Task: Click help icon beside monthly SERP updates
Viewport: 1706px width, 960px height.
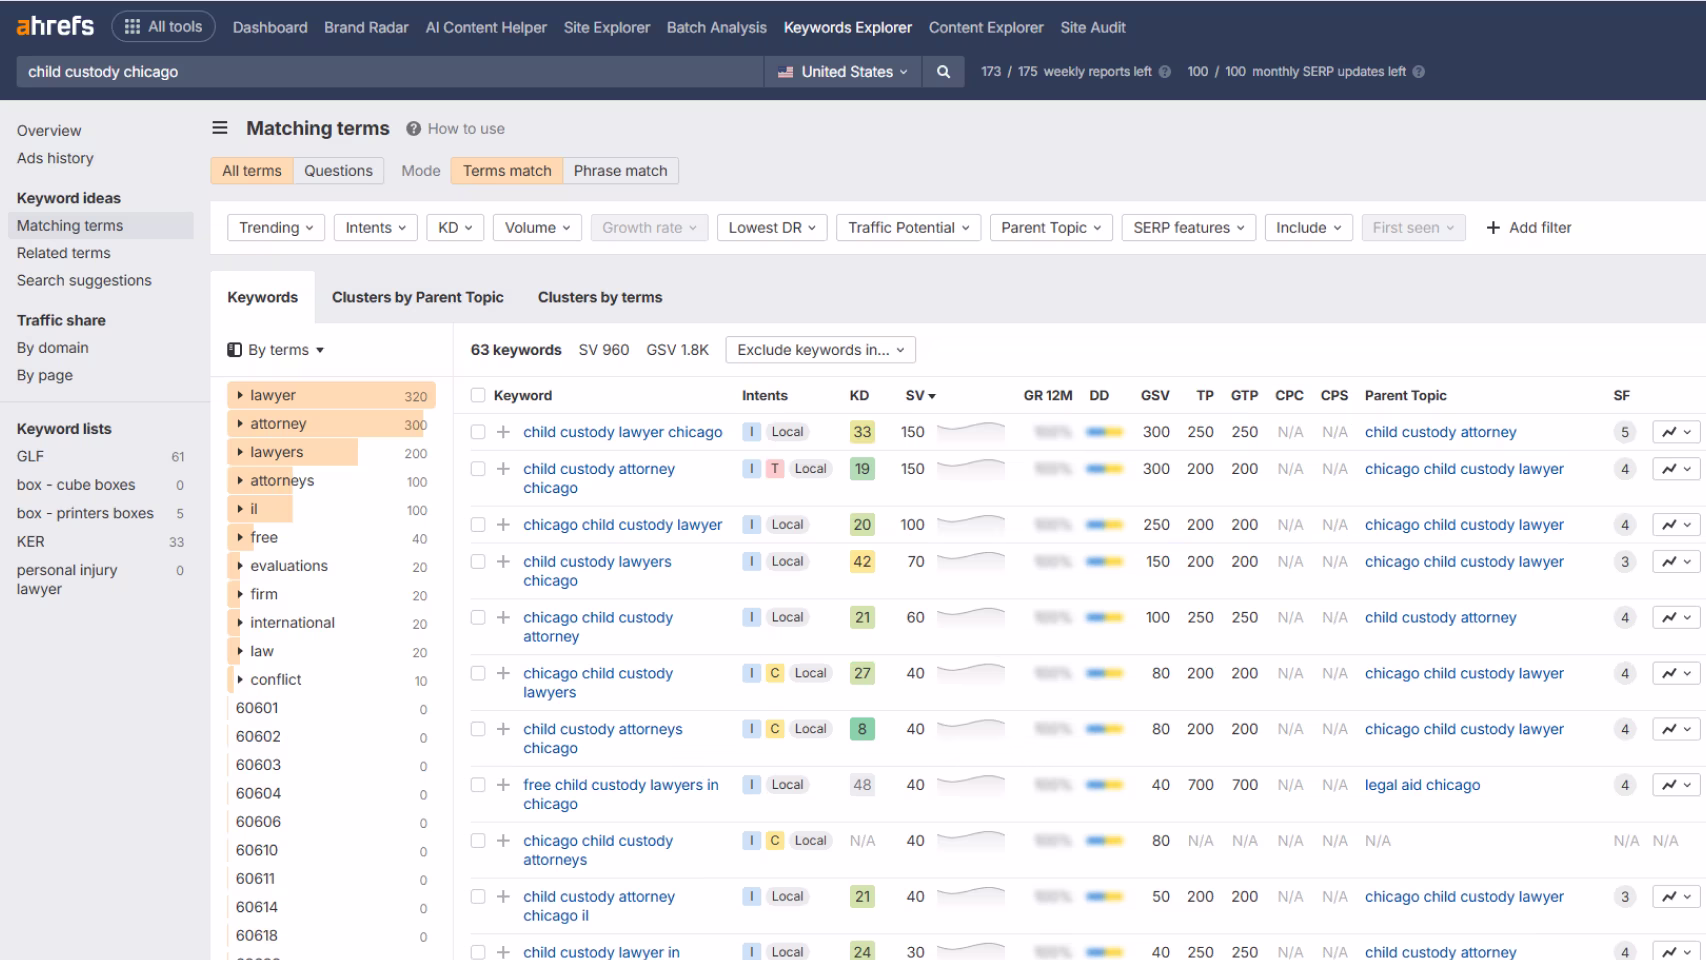Action: click(x=1419, y=72)
